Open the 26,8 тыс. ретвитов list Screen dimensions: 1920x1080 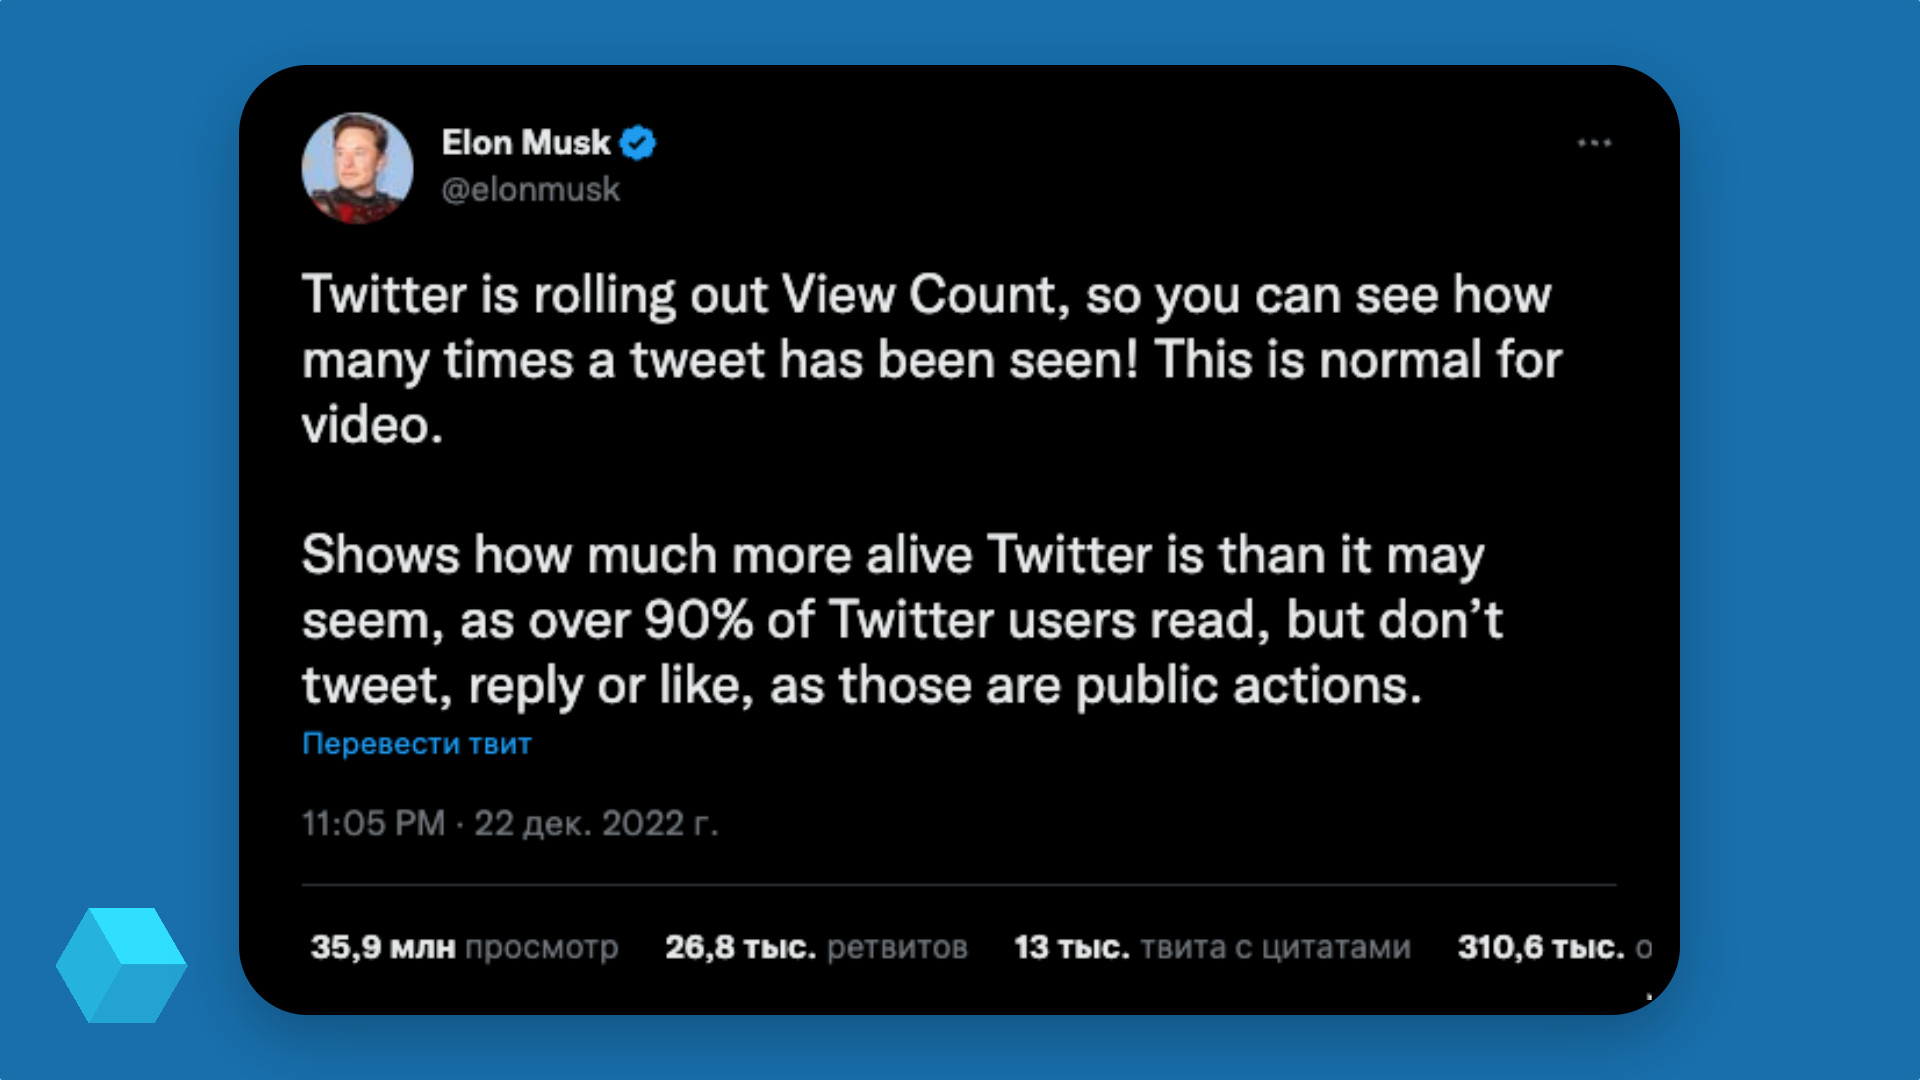pos(815,947)
